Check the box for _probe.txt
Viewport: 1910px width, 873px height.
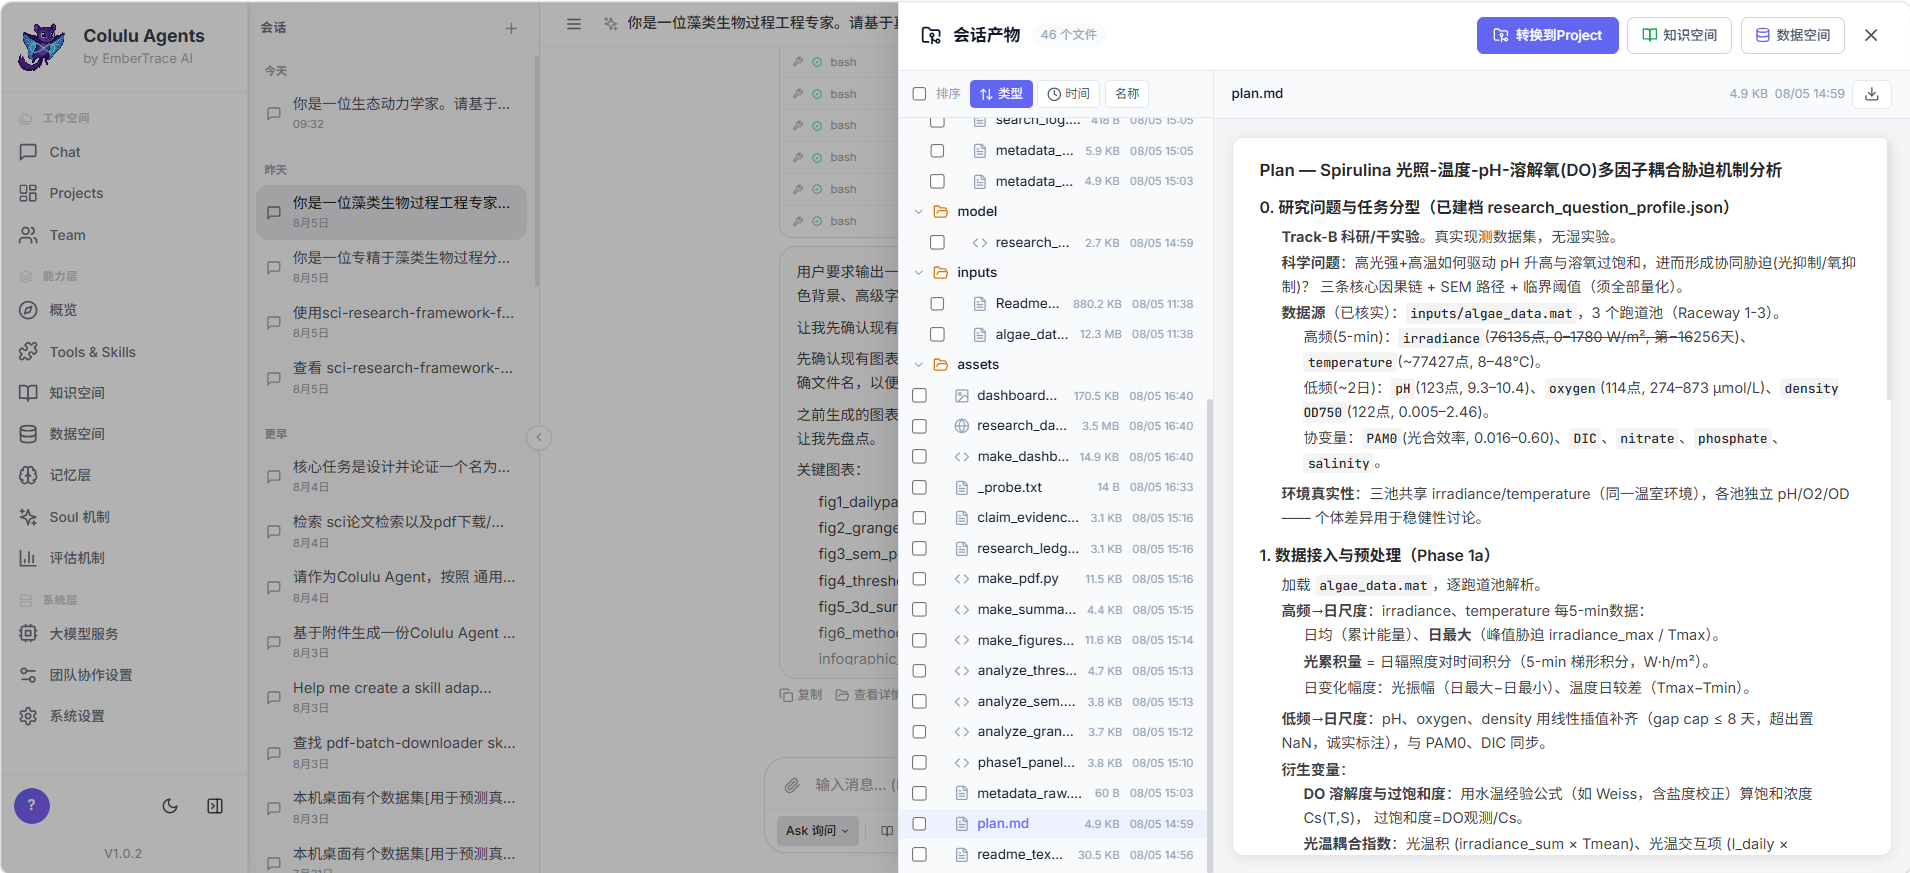pos(919,487)
